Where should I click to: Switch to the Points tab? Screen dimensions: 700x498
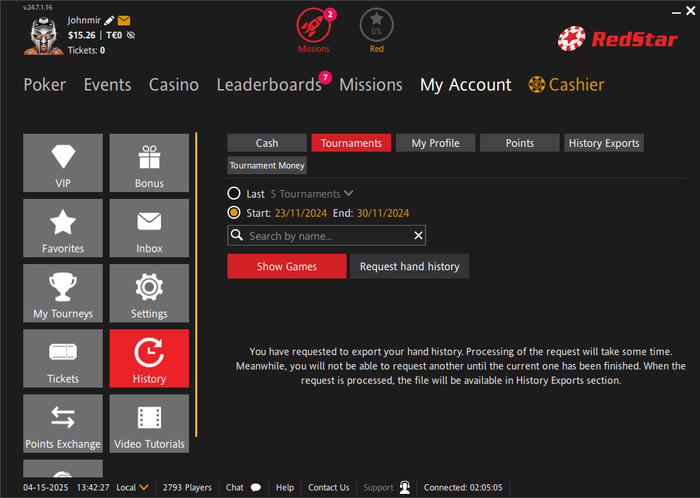pyautogui.click(x=520, y=143)
